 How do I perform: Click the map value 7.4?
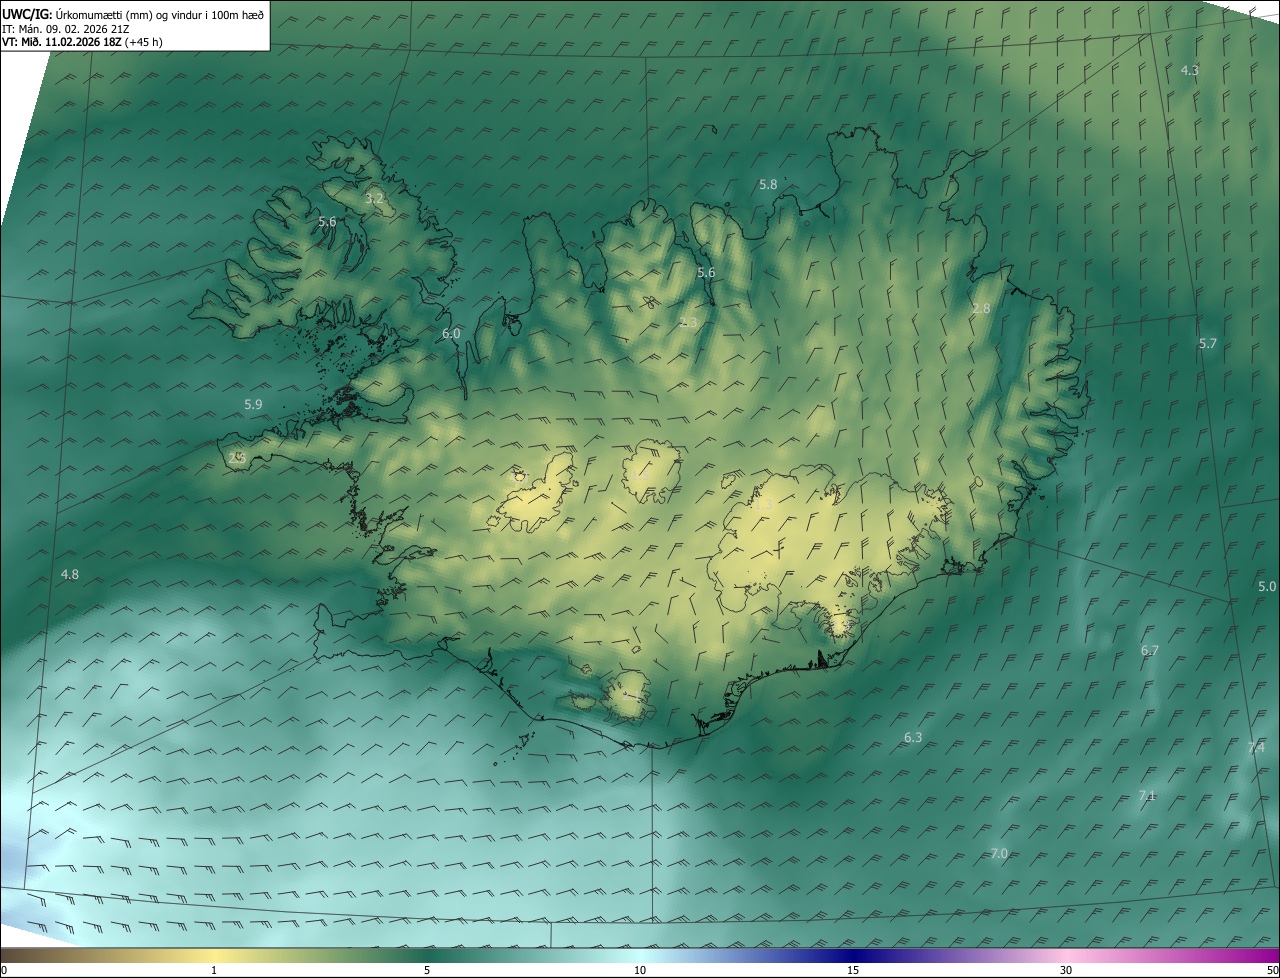coord(1257,748)
